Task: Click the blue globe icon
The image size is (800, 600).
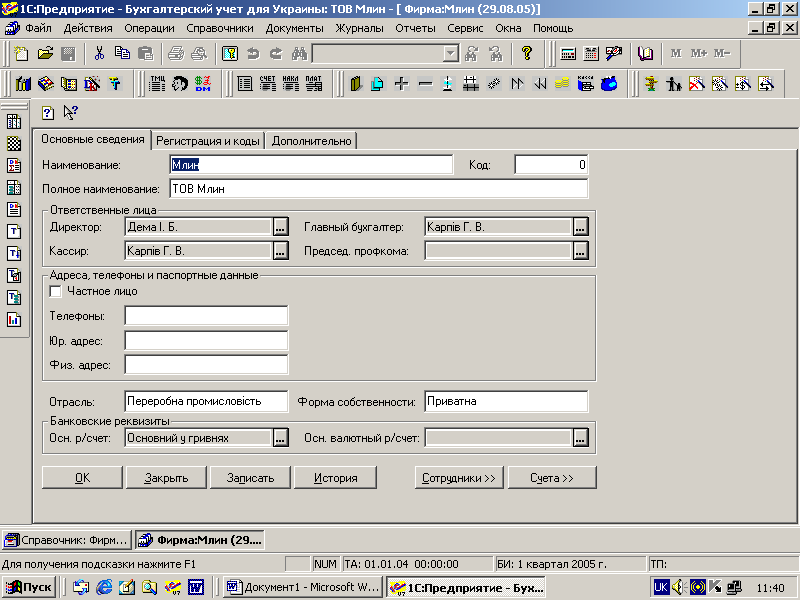Action: coord(609,83)
